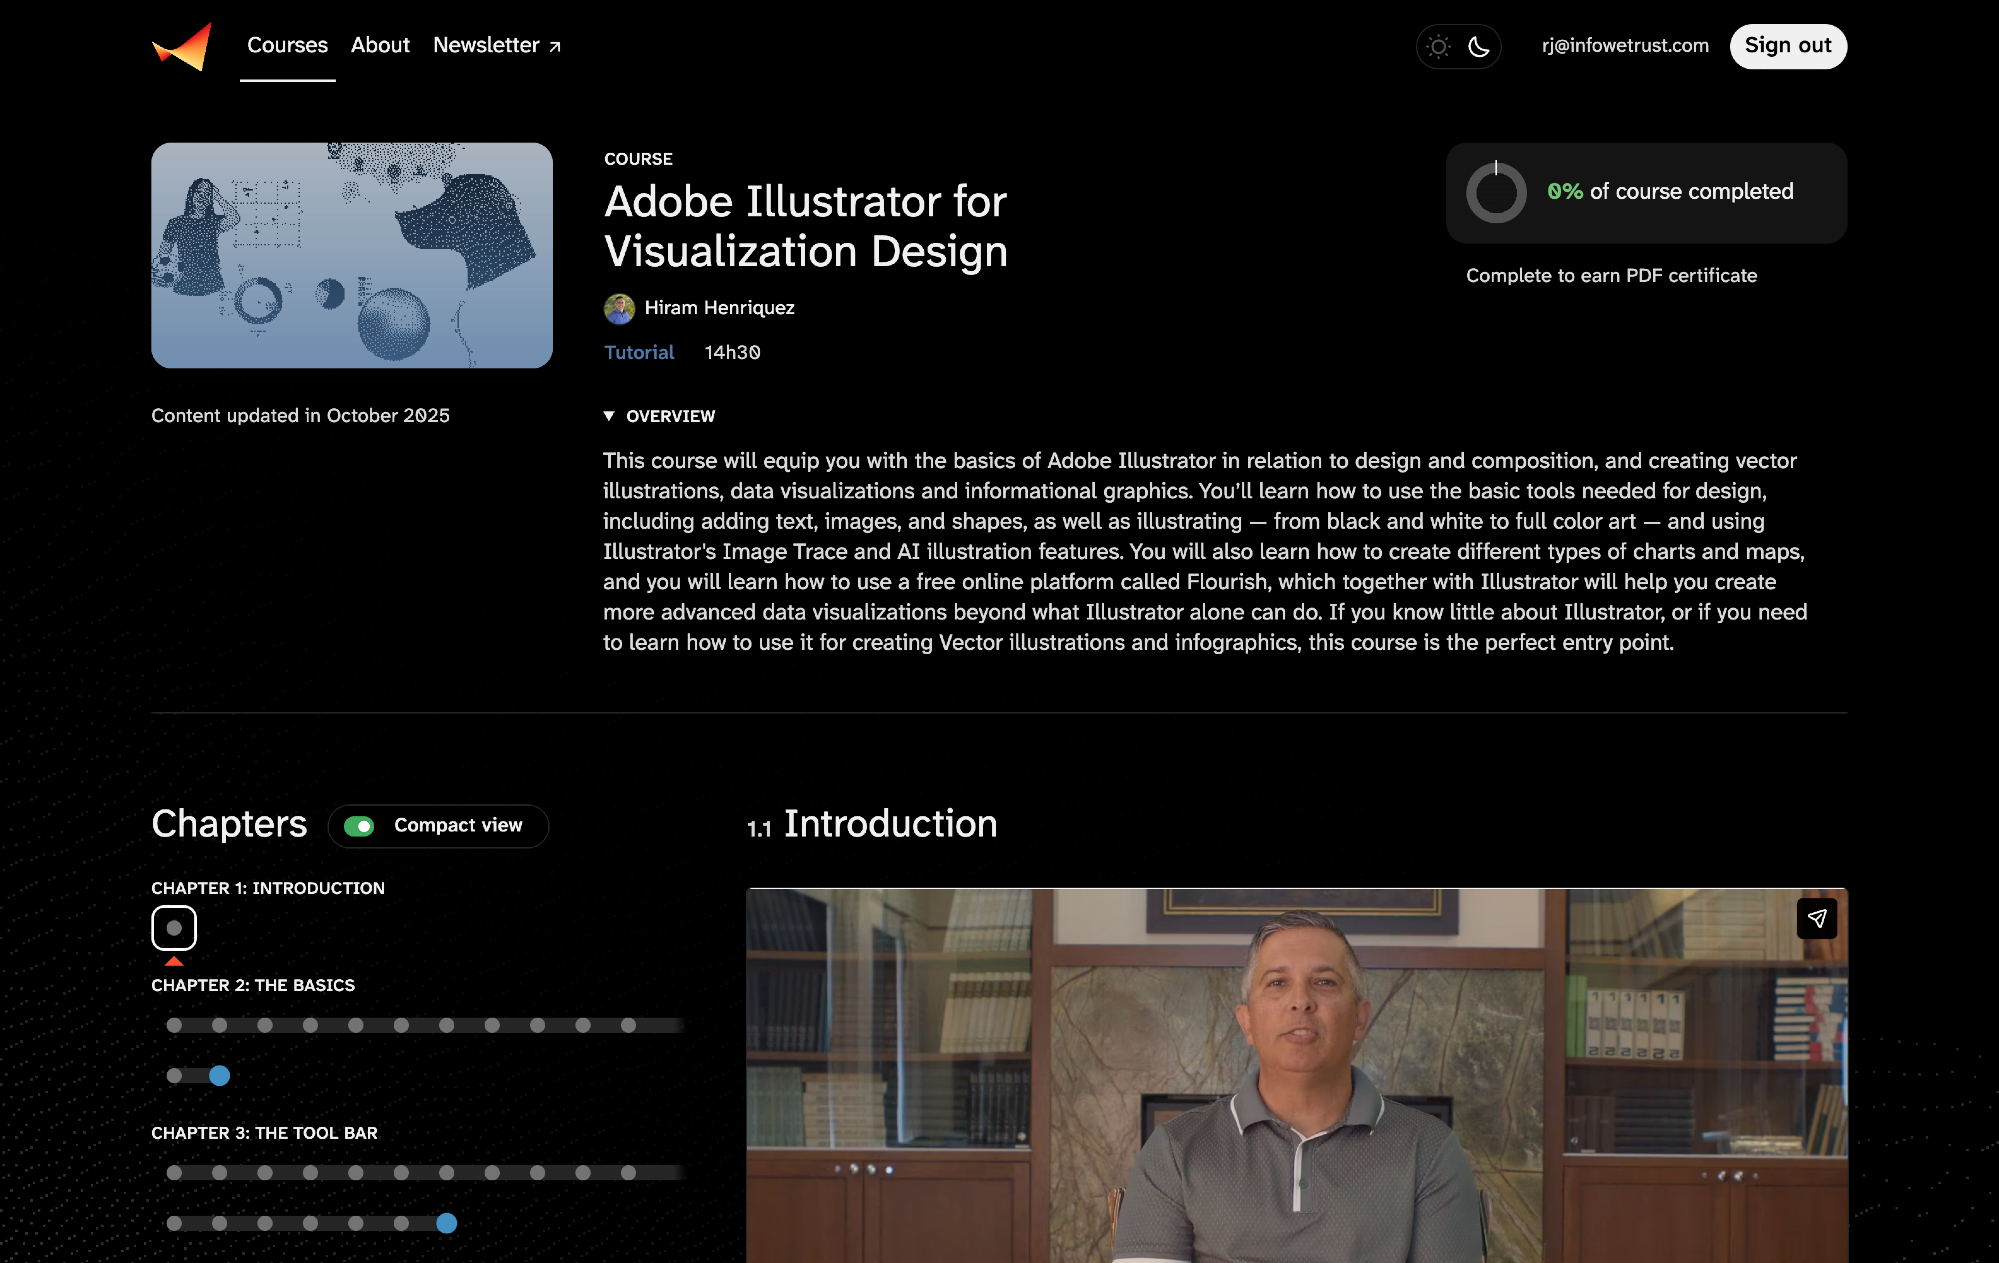Screen dimensions: 1999x1263
Task: Click the course cover thumbnail image
Action: 352,255
